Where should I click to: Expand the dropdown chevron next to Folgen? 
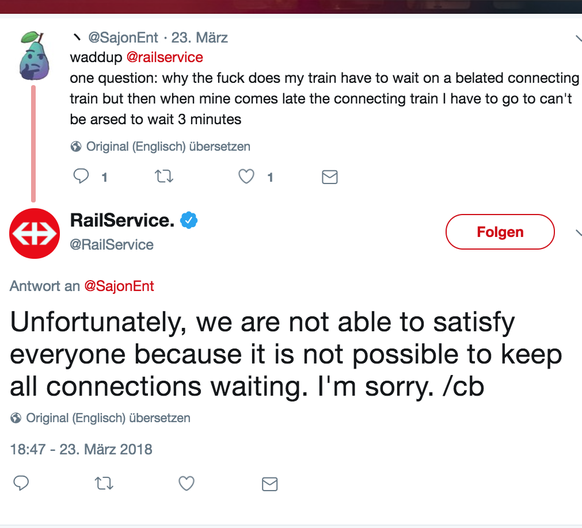(x=578, y=233)
